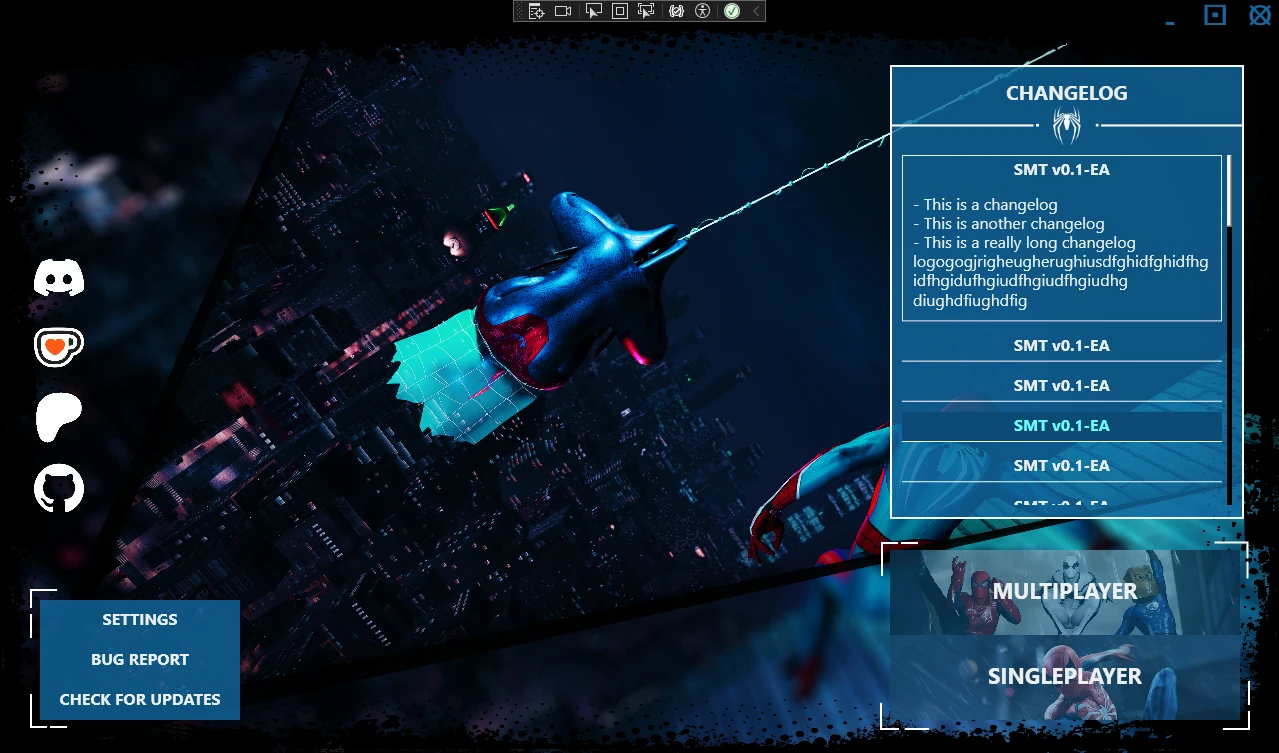
Task: Toggle Select Element mode in debug toolbar
Action: pyautogui.click(x=594, y=11)
